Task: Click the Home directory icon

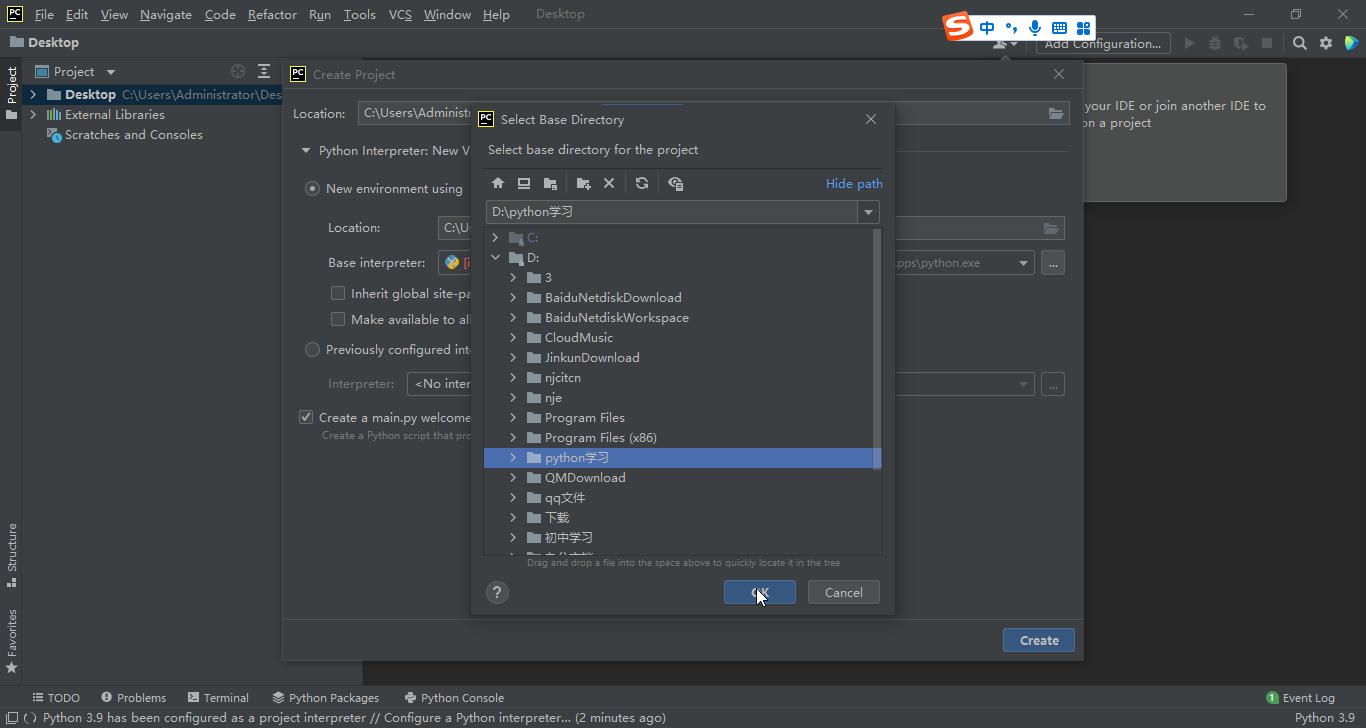Action: tap(498, 183)
